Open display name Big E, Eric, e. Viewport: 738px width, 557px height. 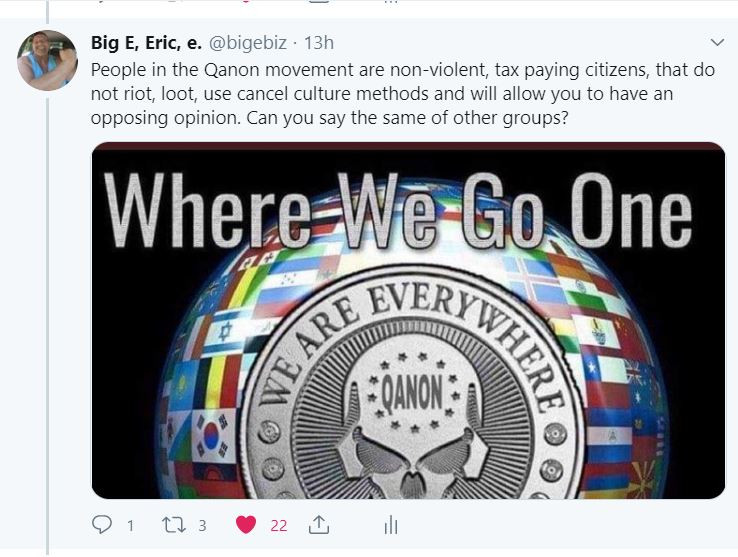click(146, 43)
